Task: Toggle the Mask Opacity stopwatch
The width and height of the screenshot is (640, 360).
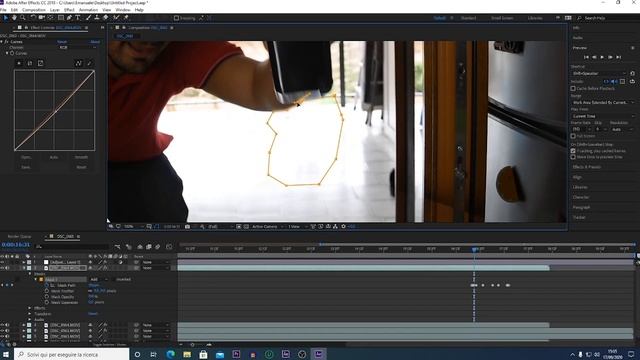Action: [x=47, y=297]
